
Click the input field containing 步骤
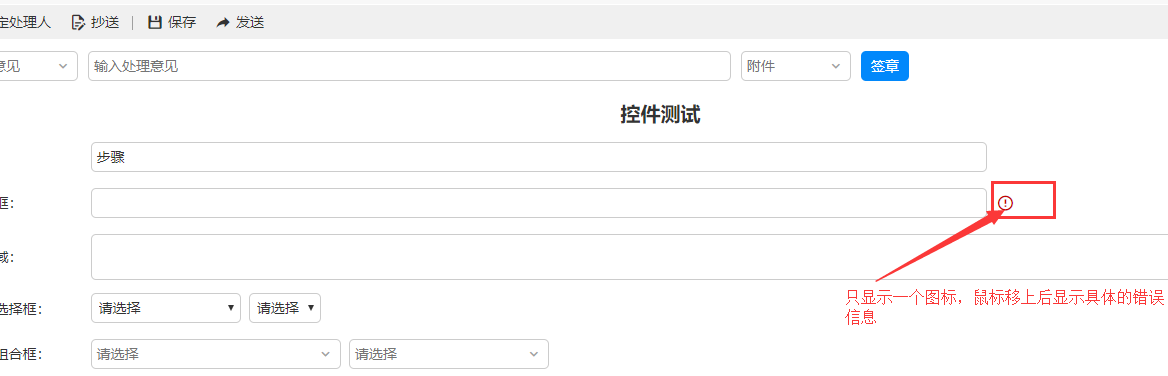coord(539,157)
